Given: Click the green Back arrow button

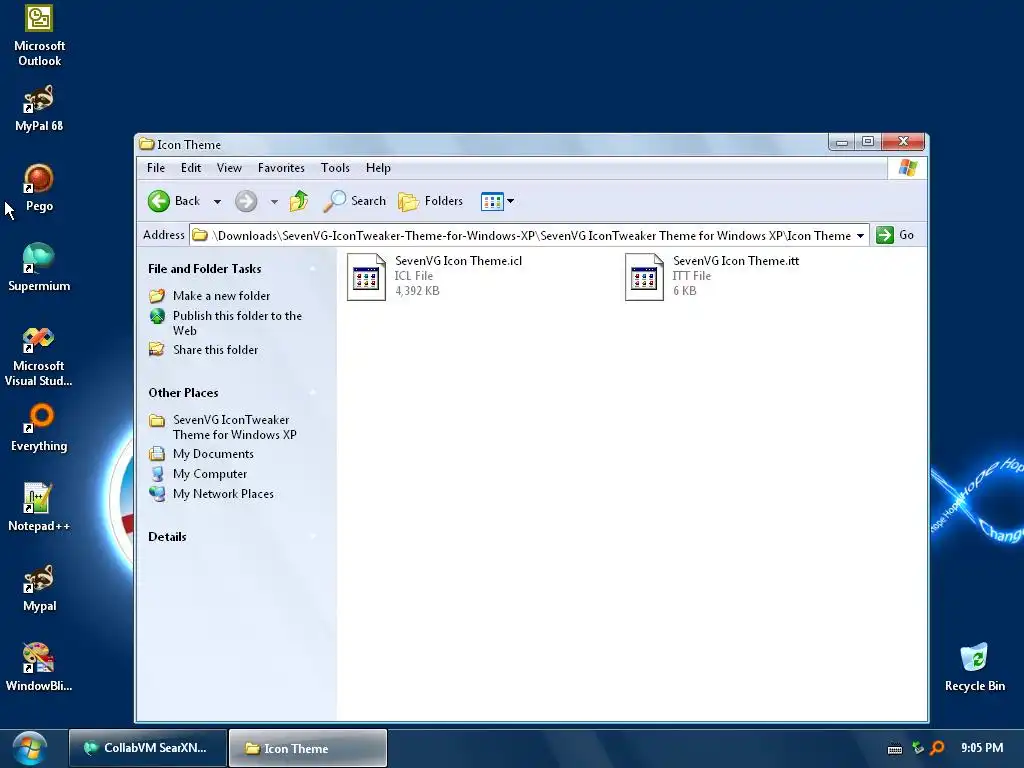Looking at the screenshot, I should [x=159, y=201].
